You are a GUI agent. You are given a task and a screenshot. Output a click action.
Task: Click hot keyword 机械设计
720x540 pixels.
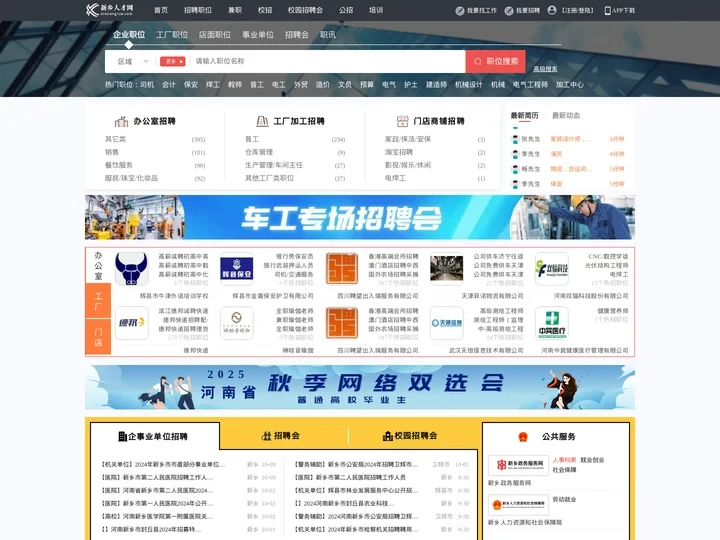pyautogui.click(x=468, y=84)
